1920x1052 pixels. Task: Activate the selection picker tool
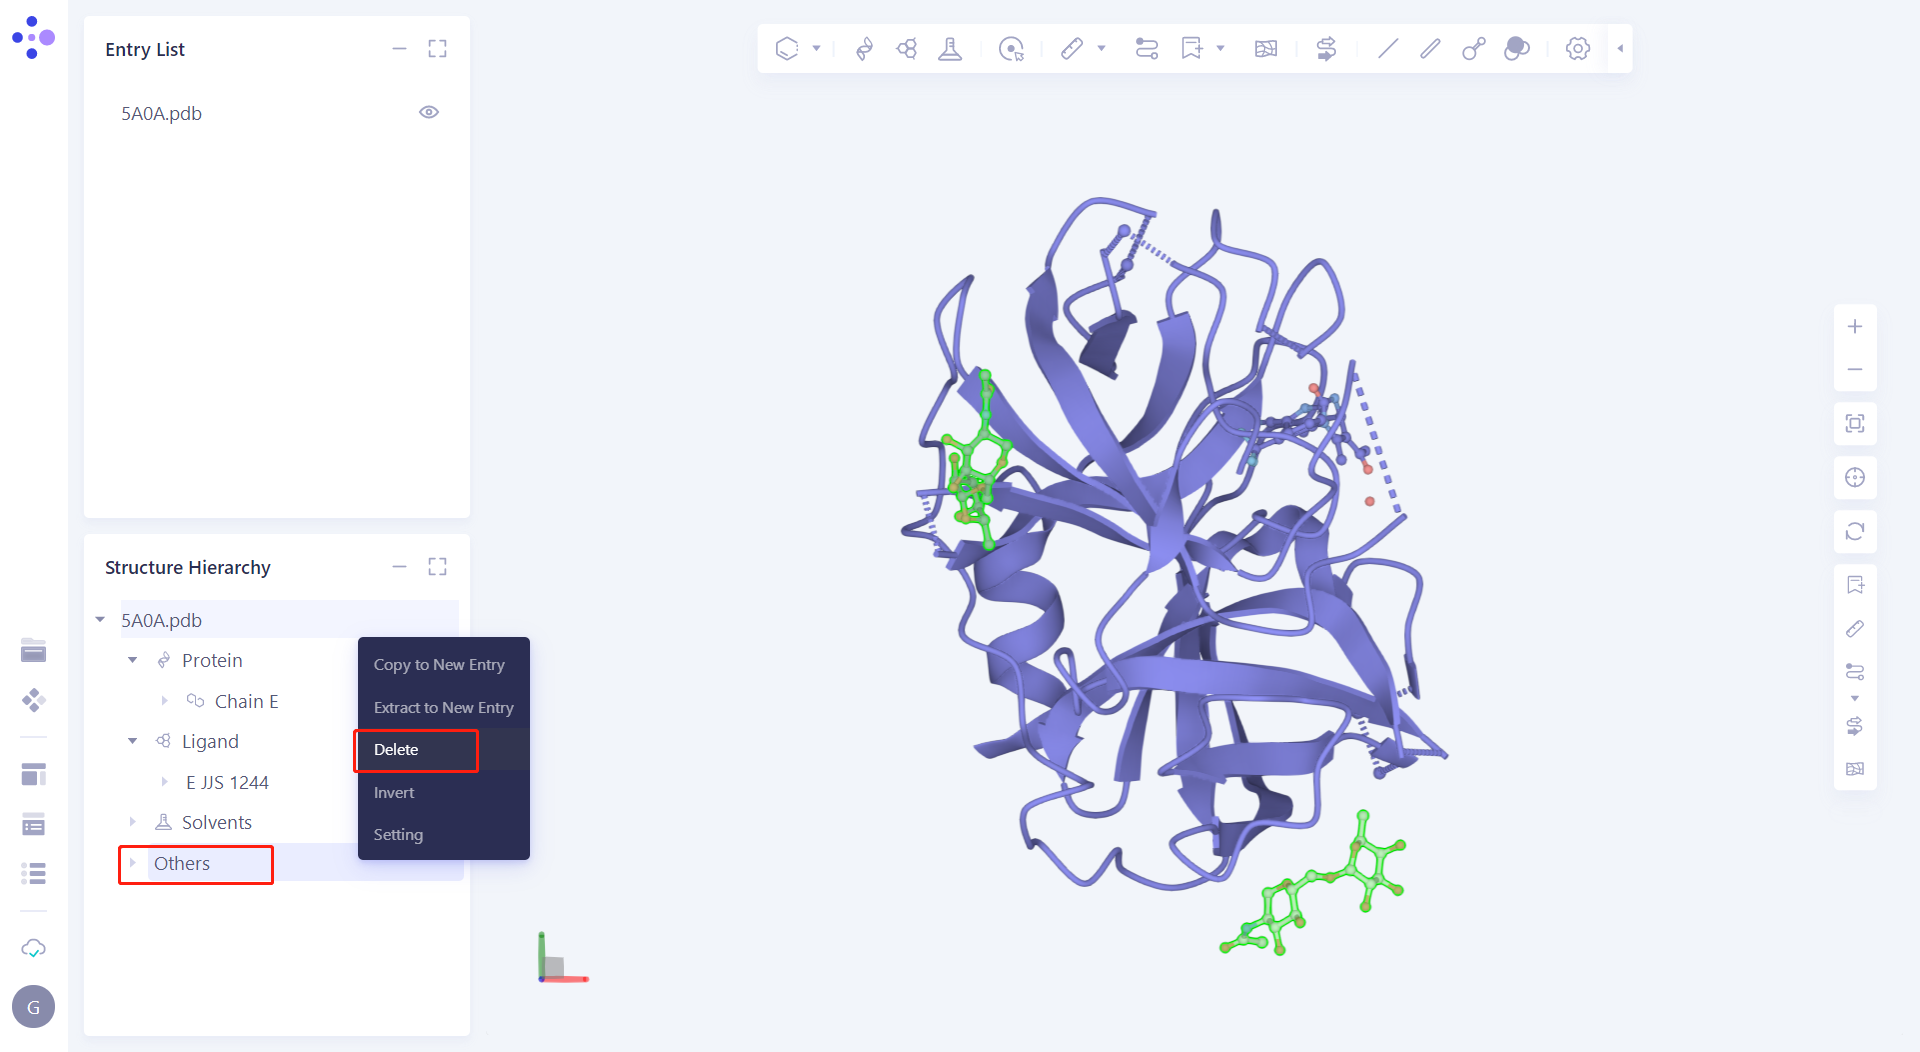1012,48
